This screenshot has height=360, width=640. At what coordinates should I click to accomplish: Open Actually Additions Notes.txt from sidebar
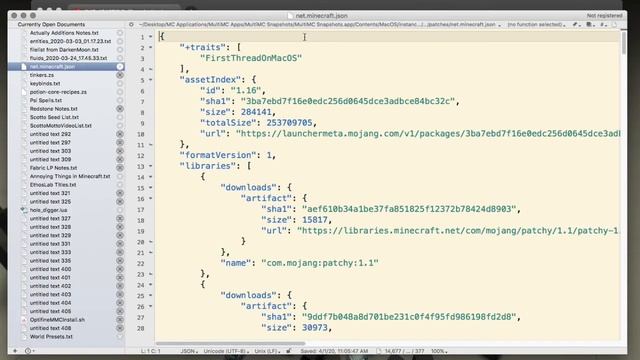coord(64,33)
